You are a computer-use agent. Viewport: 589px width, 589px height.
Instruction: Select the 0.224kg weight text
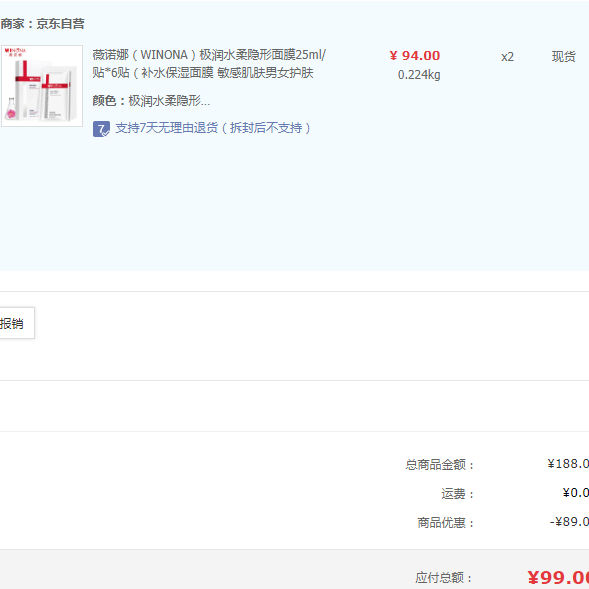coord(419,75)
